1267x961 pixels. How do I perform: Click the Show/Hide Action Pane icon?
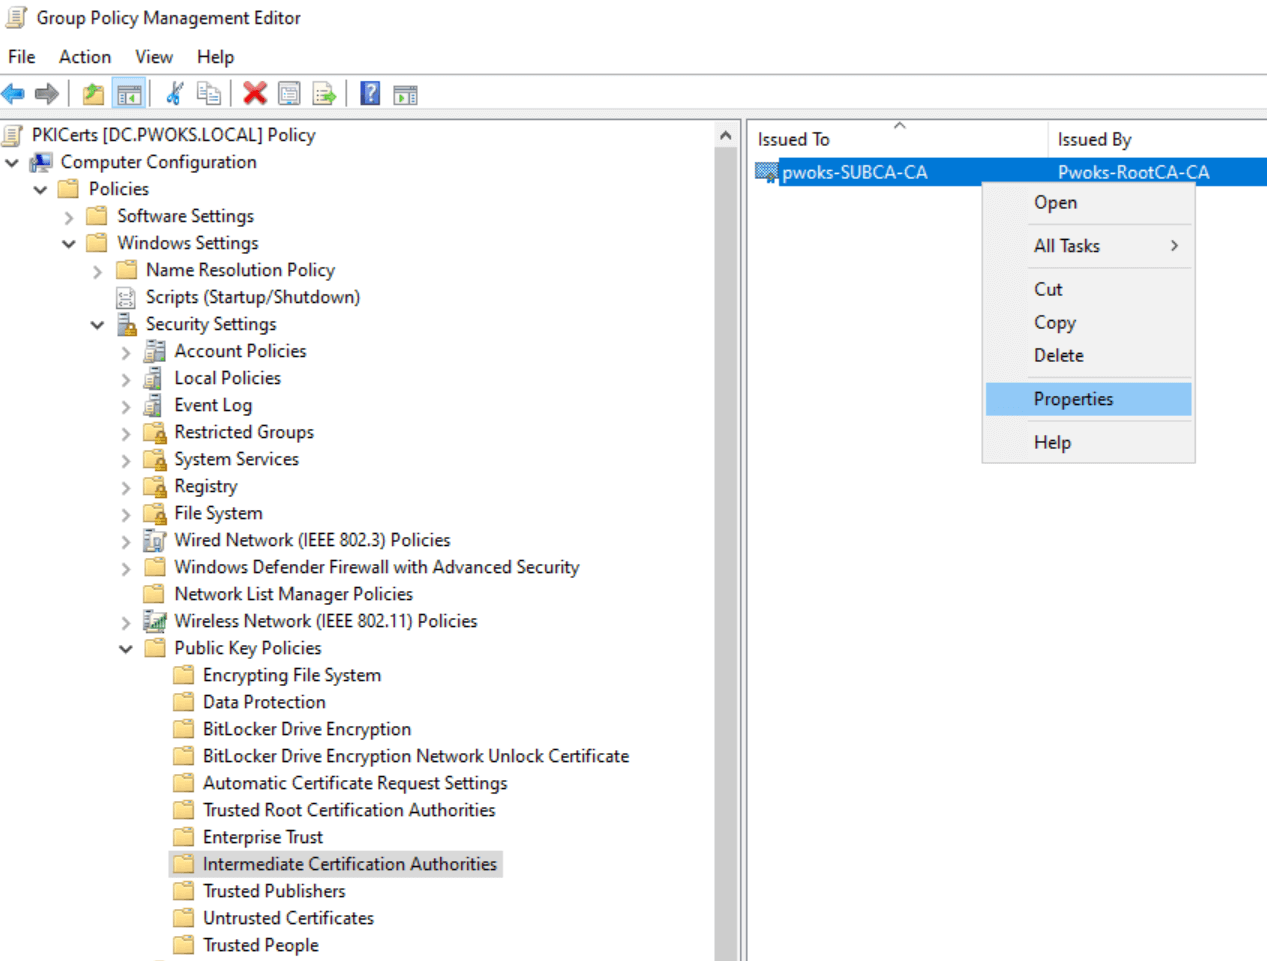(x=405, y=95)
